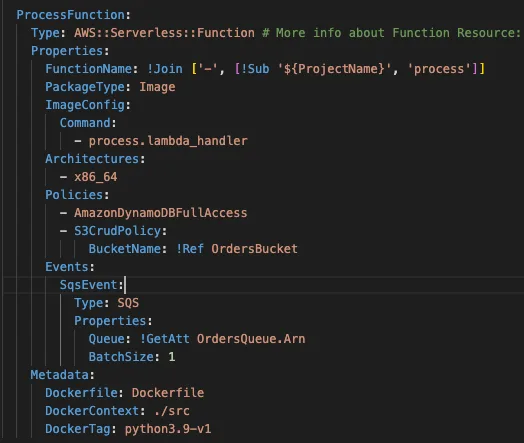Click the ImageConfig key
This screenshot has width=524, height=443.
point(85,105)
